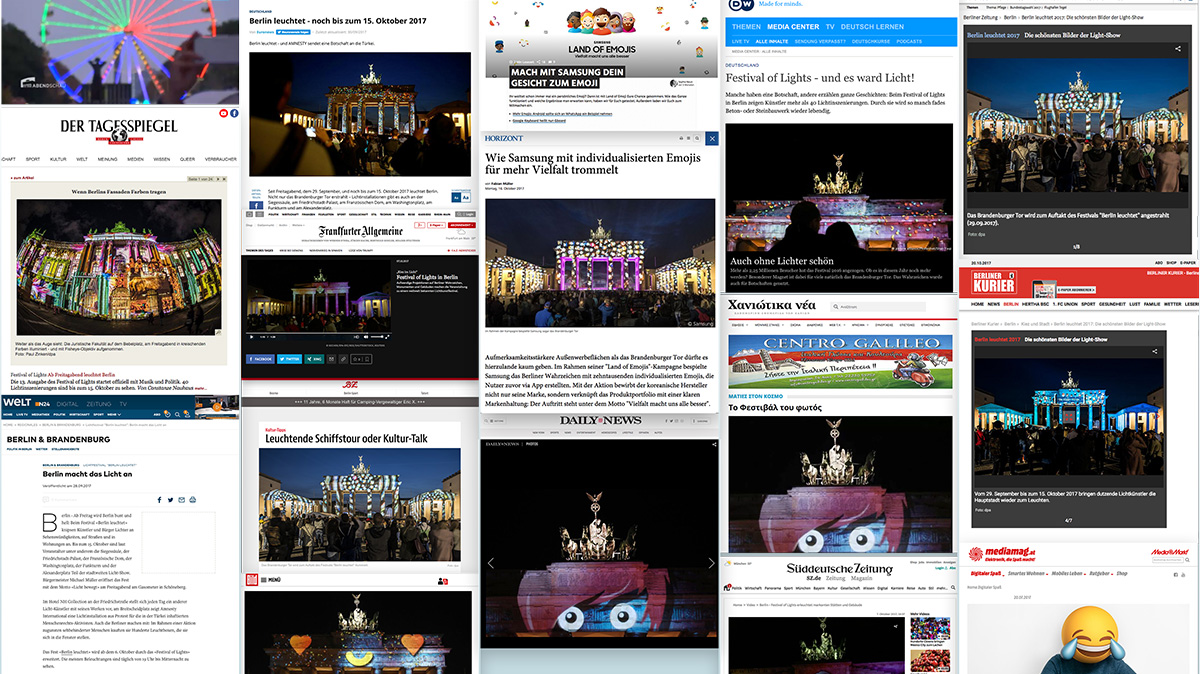Open 'Wie Samsung mit individualisierten Emojis' Horizont headline

pyautogui.click(x=593, y=164)
